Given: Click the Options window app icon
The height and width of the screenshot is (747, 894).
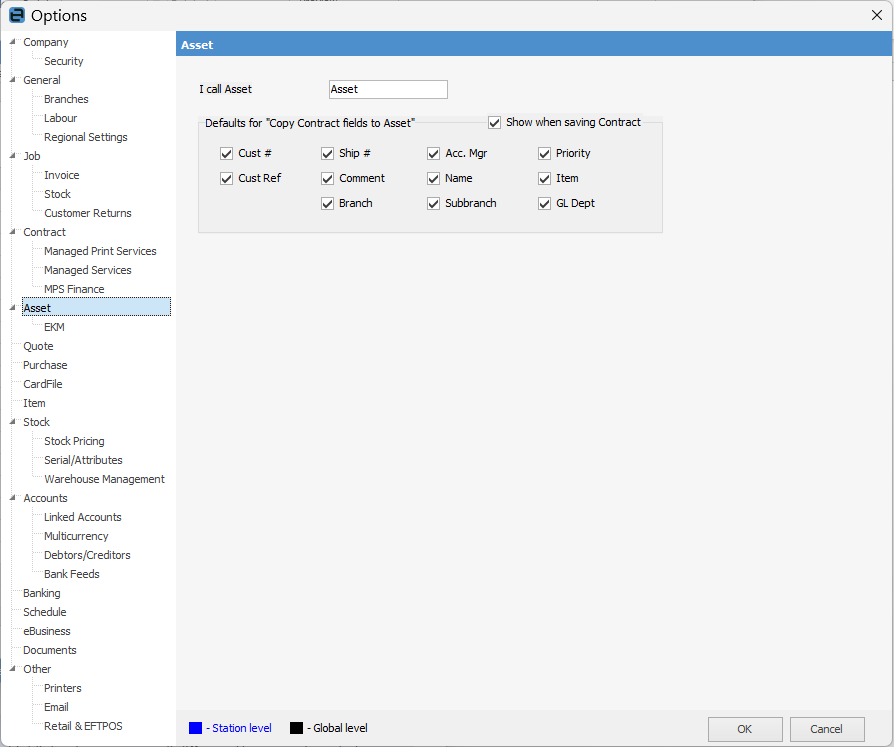Looking at the screenshot, I should (x=16, y=15).
